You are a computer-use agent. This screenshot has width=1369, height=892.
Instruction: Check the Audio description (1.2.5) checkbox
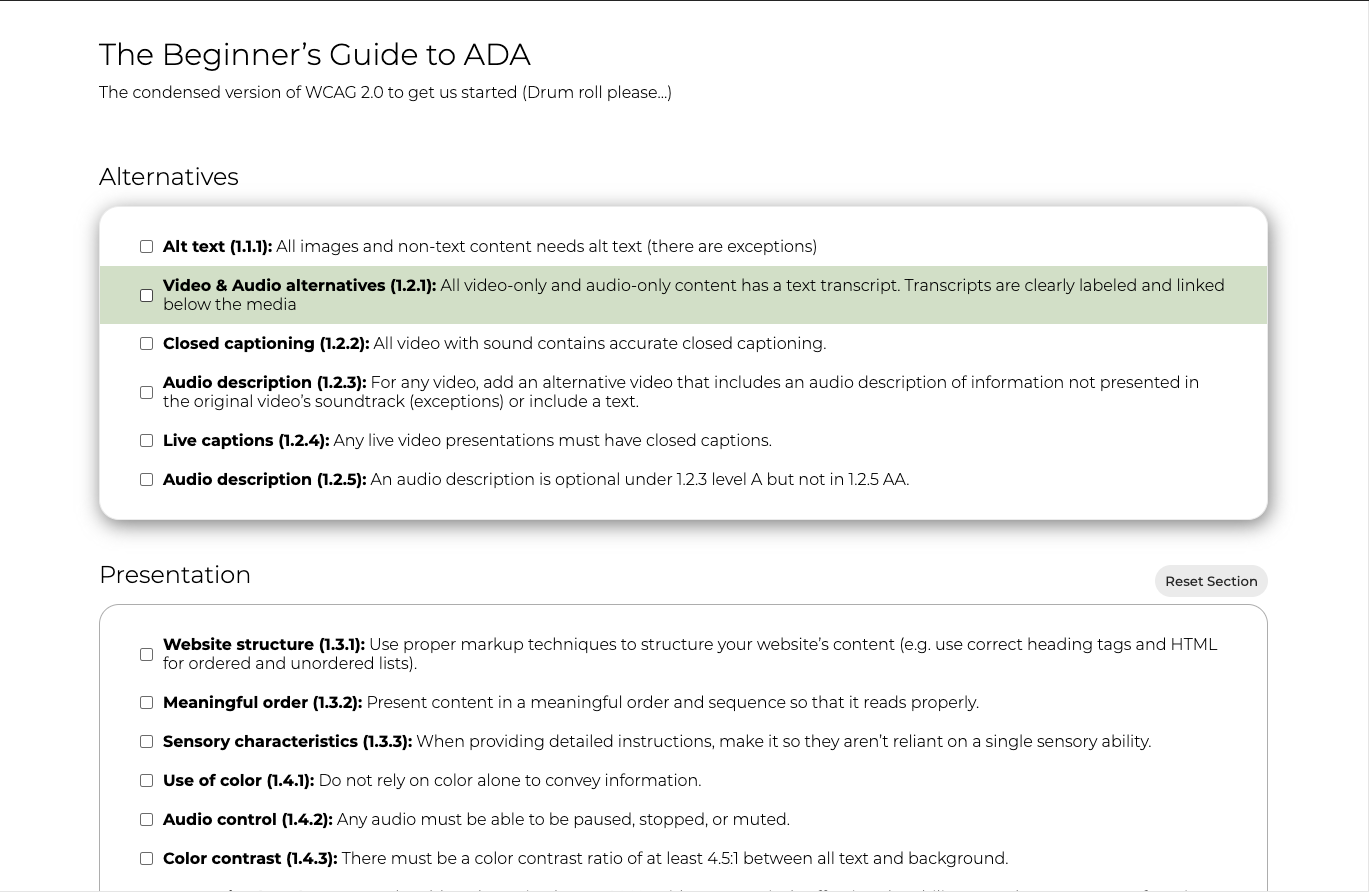coord(146,479)
